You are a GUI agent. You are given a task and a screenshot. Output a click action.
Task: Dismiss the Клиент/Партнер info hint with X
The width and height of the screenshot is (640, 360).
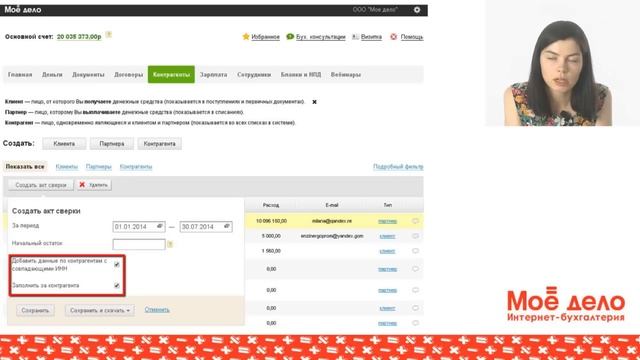coord(314,102)
